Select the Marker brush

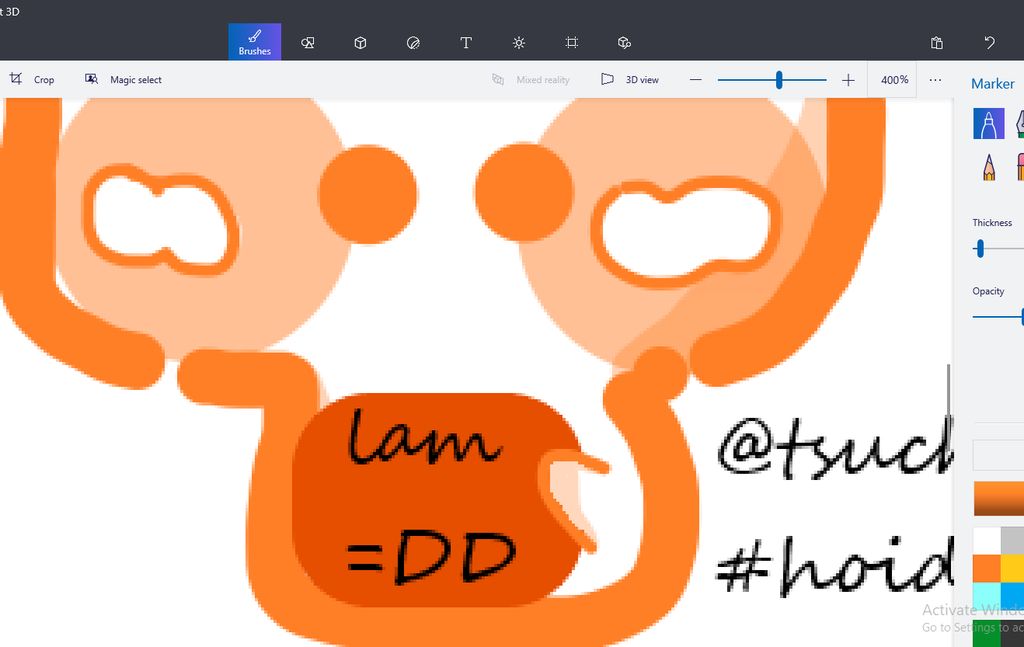click(x=989, y=123)
